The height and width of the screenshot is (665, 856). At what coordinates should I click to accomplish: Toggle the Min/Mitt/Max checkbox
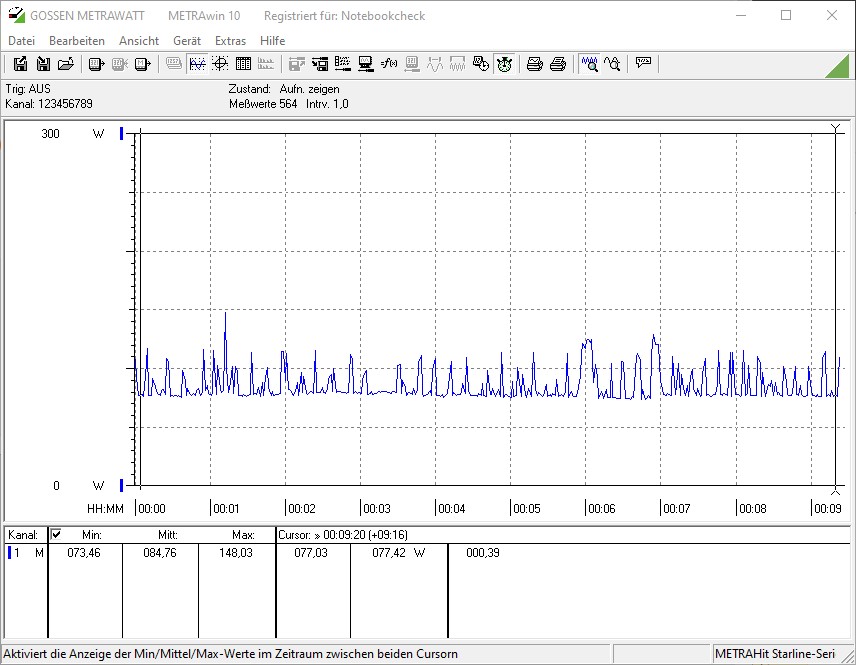point(56,534)
